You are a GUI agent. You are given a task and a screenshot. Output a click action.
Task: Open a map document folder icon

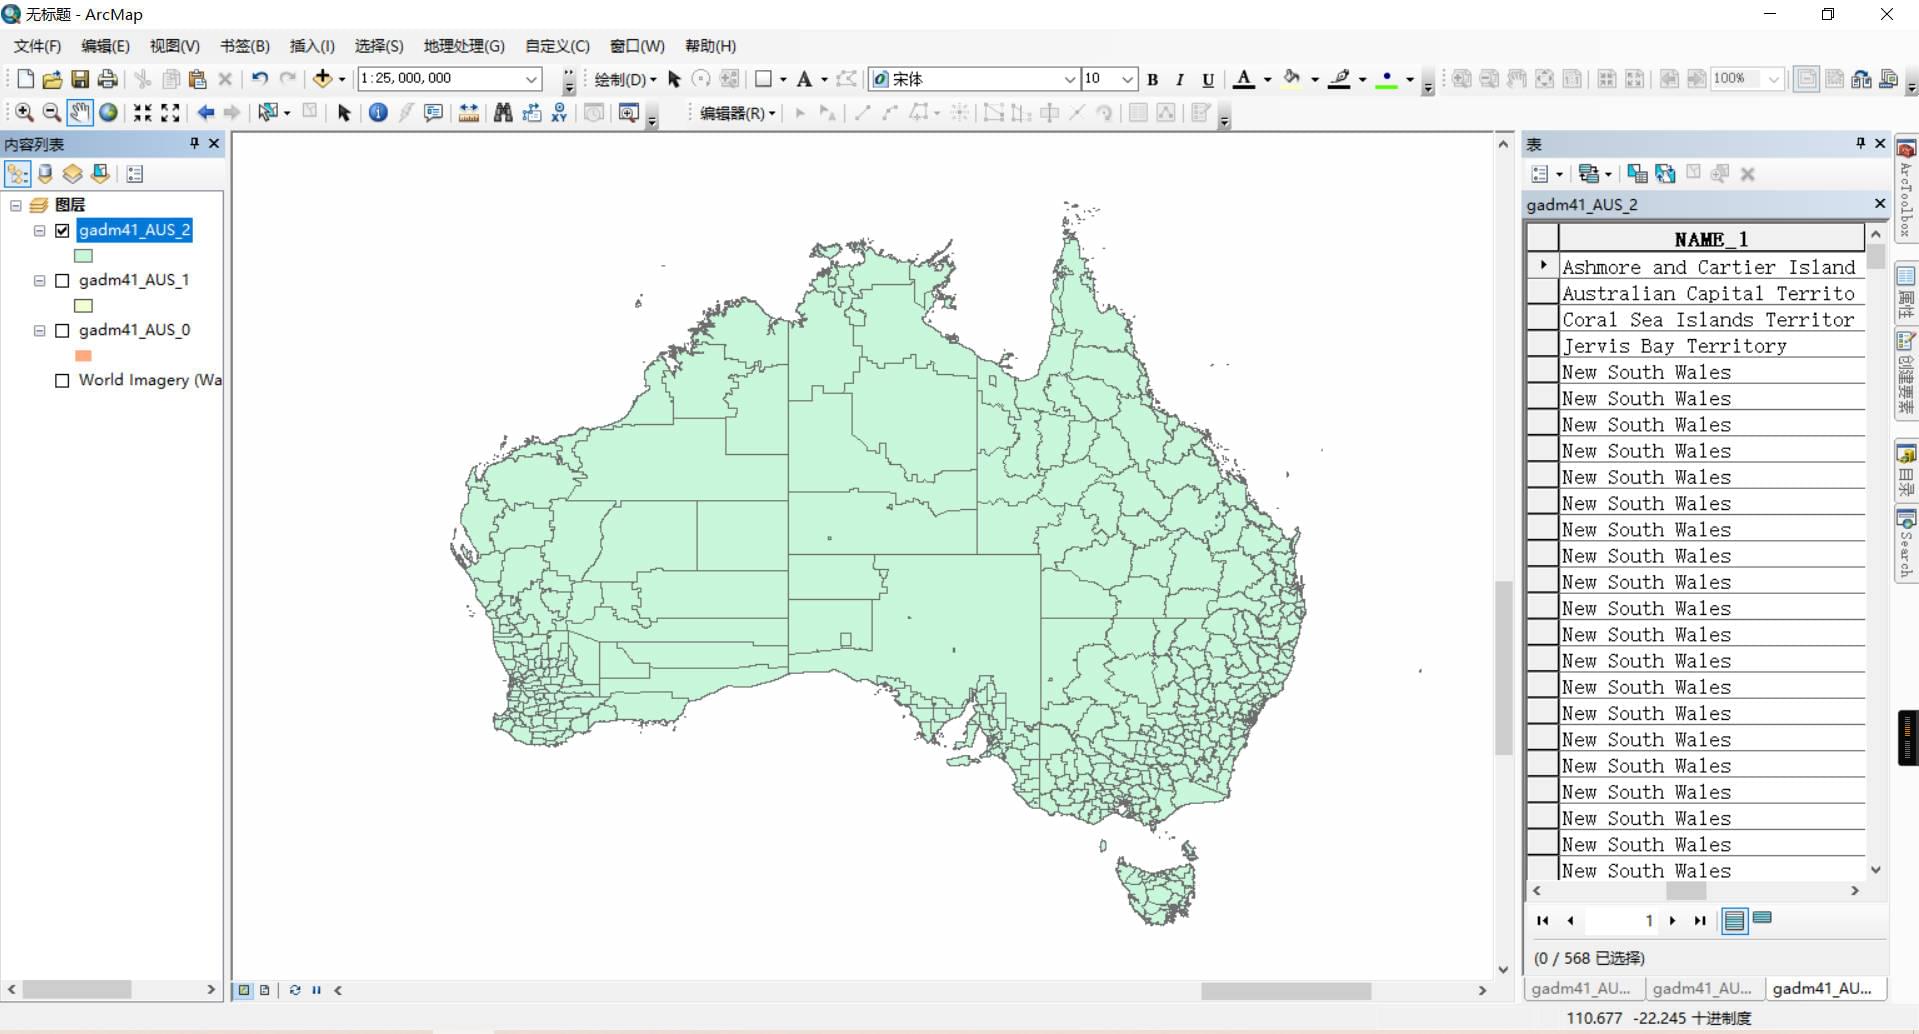52,79
